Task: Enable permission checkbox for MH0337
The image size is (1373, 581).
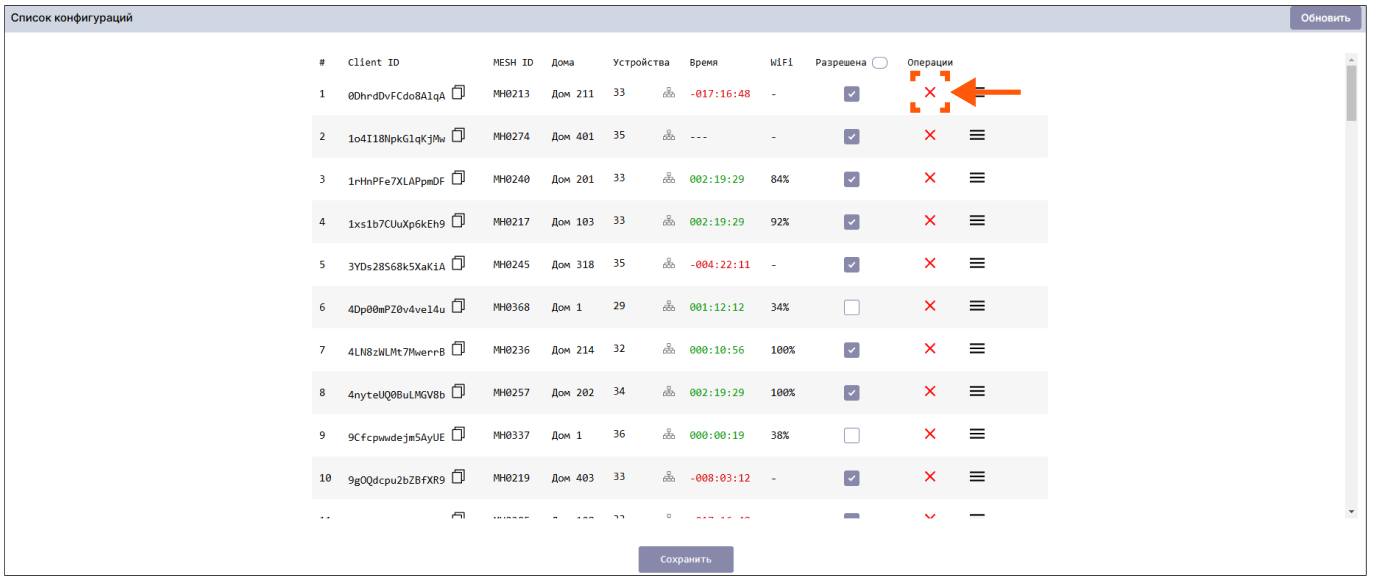Action: pos(851,435)
